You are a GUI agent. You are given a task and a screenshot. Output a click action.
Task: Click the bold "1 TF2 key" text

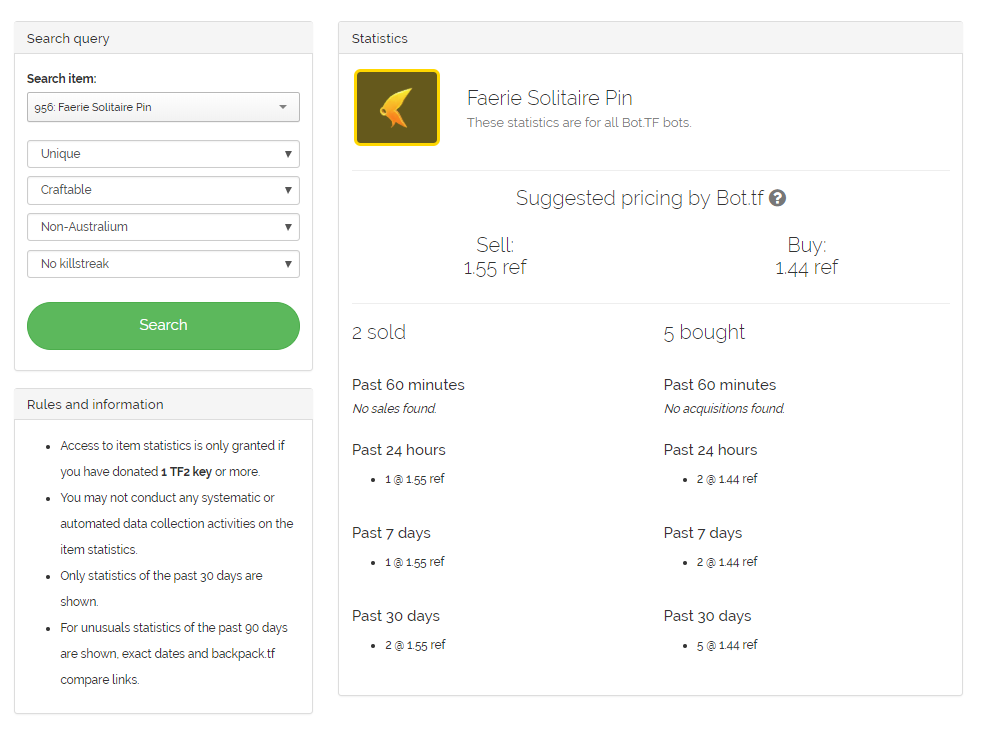186,472
